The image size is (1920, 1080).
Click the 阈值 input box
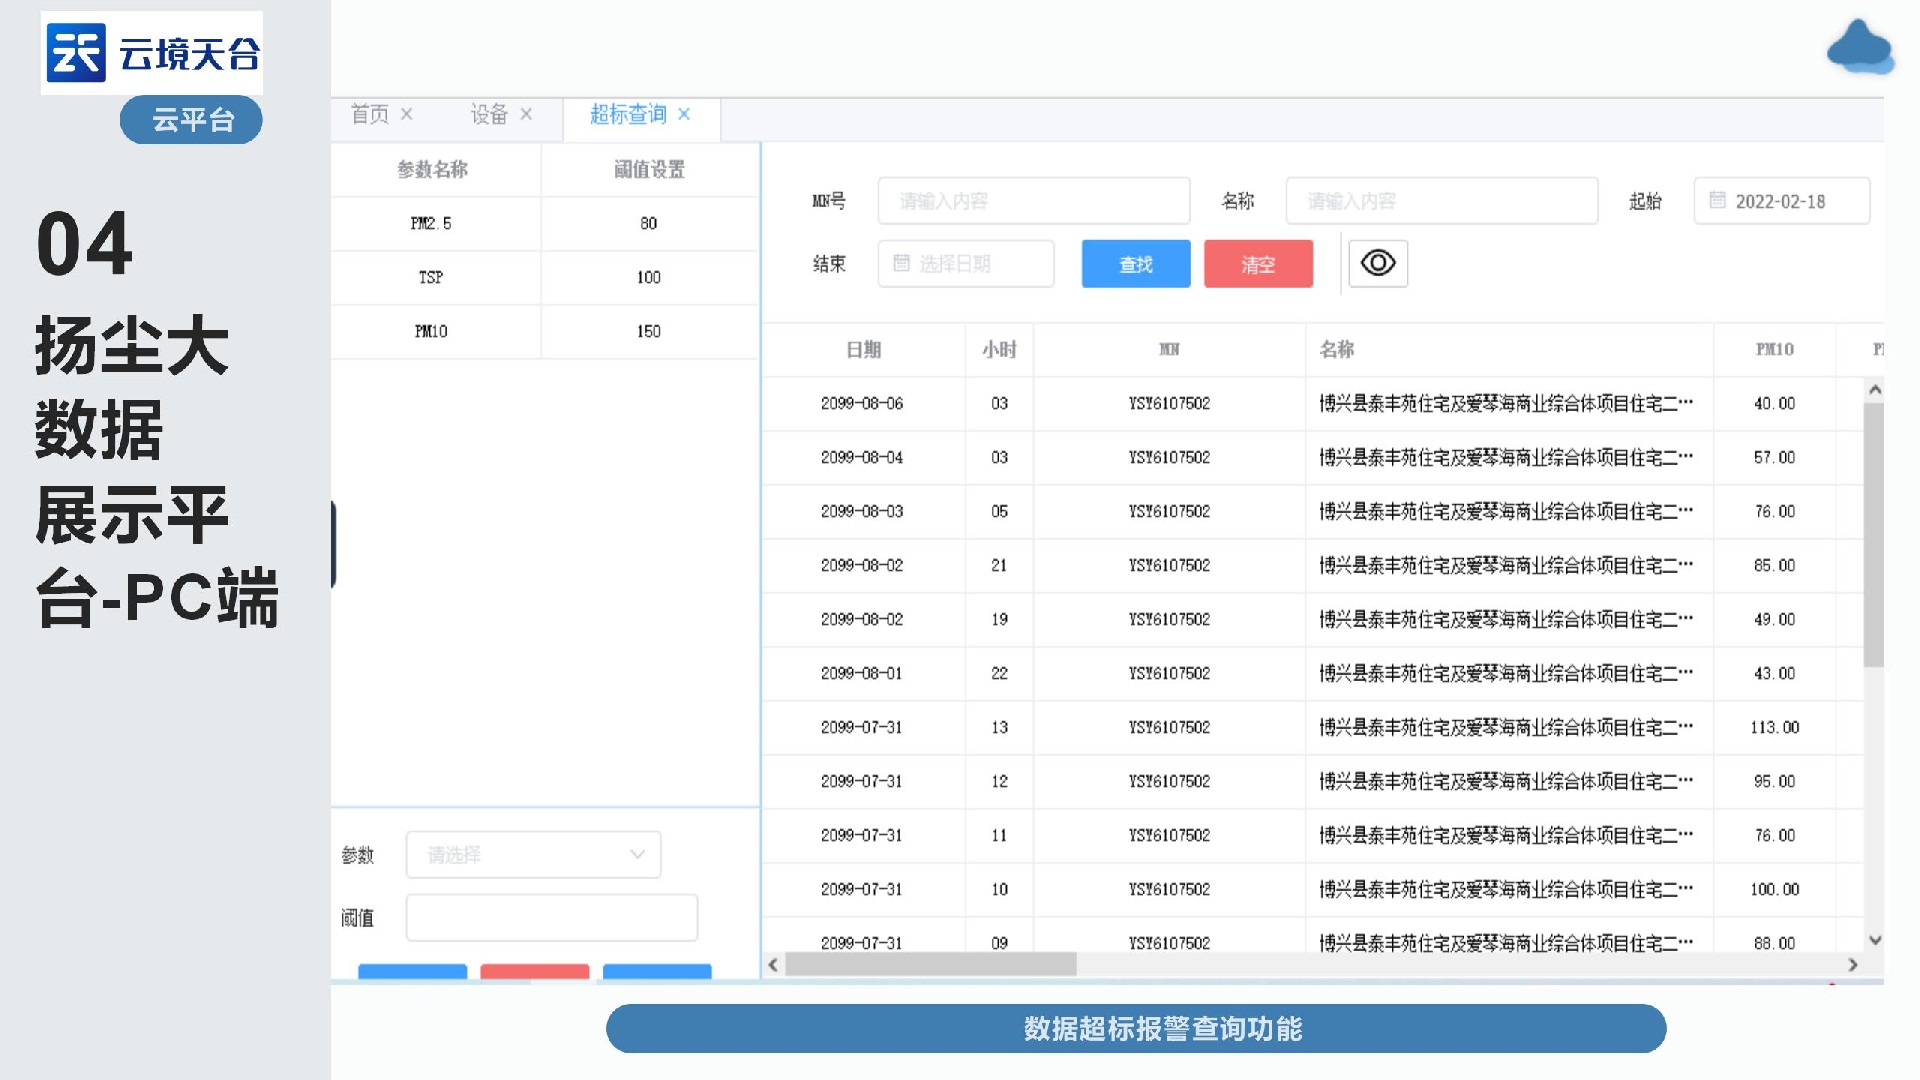click(551, 917)
